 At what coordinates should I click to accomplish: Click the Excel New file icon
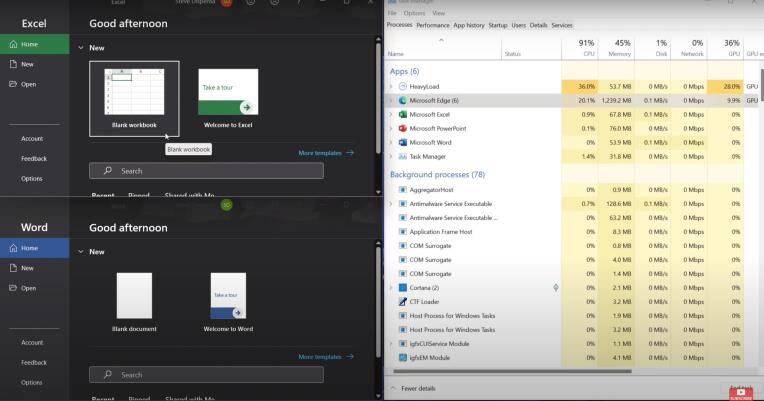(13, 64)
